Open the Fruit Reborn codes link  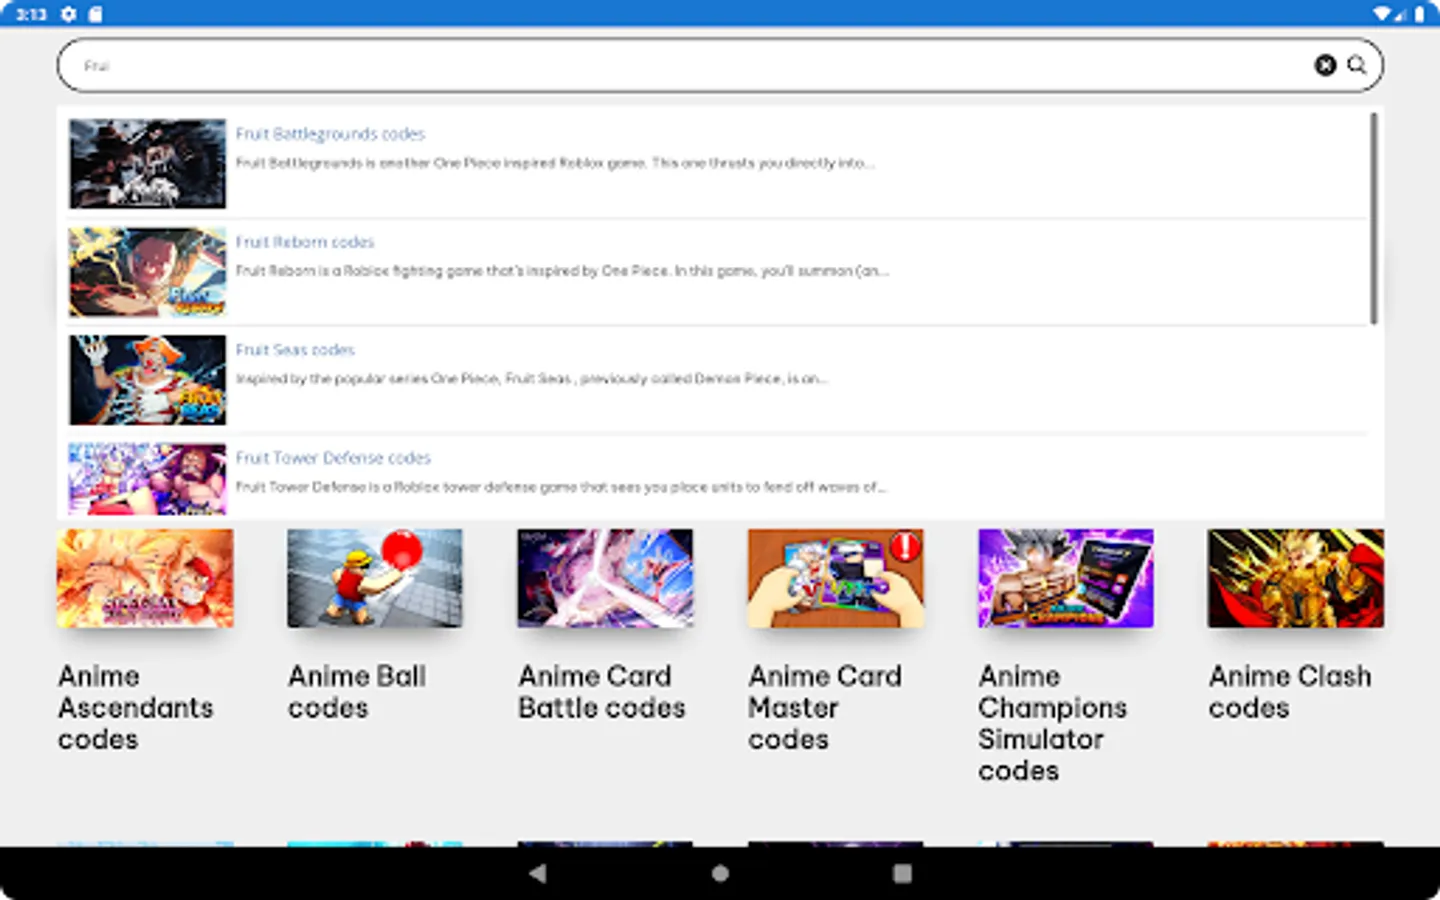click(305, 241)
